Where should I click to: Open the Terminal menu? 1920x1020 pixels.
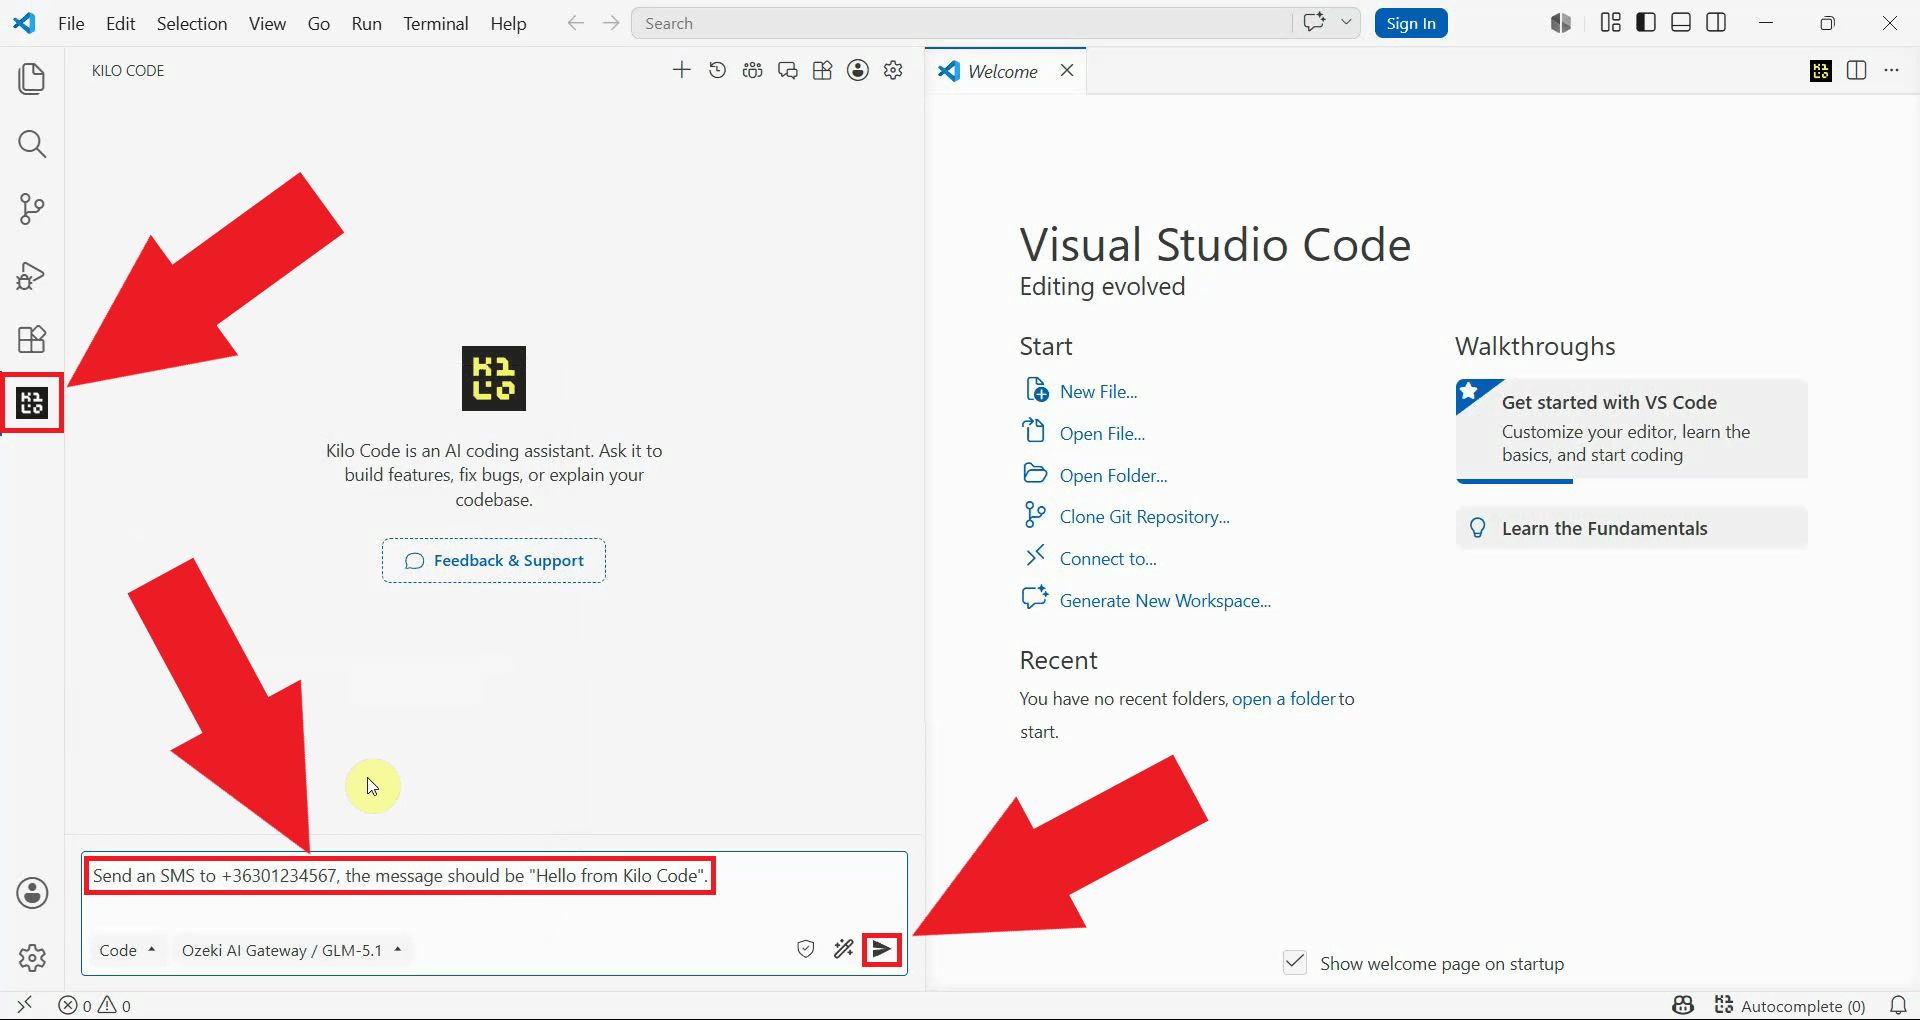(436, 23)
